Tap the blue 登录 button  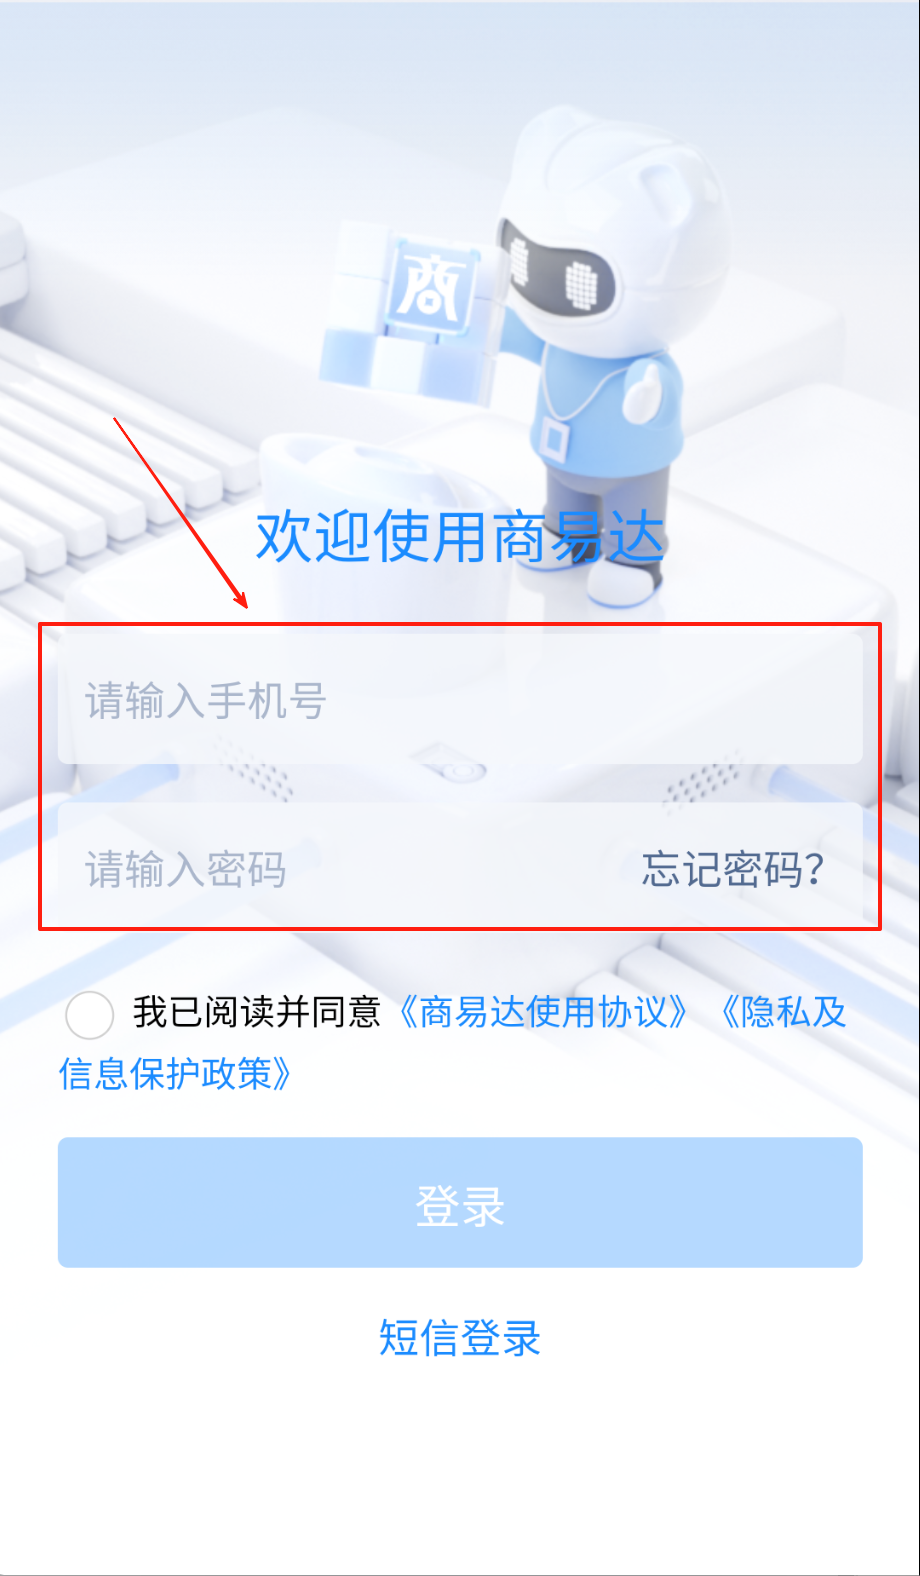coord(460,1202)
